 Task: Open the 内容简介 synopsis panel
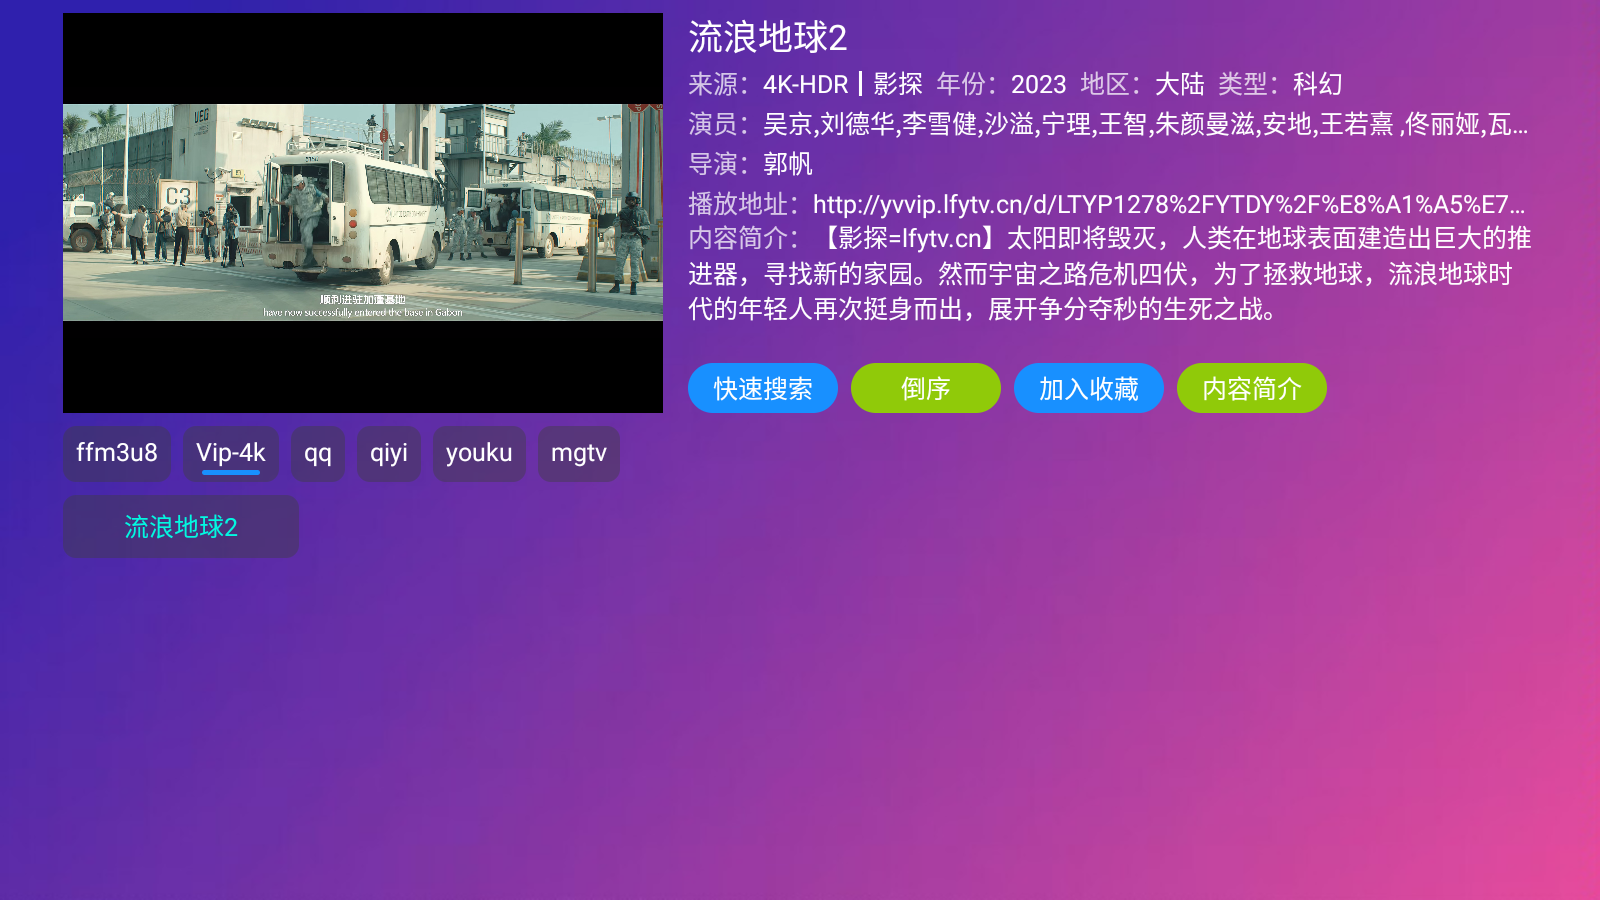[1251, 388]
